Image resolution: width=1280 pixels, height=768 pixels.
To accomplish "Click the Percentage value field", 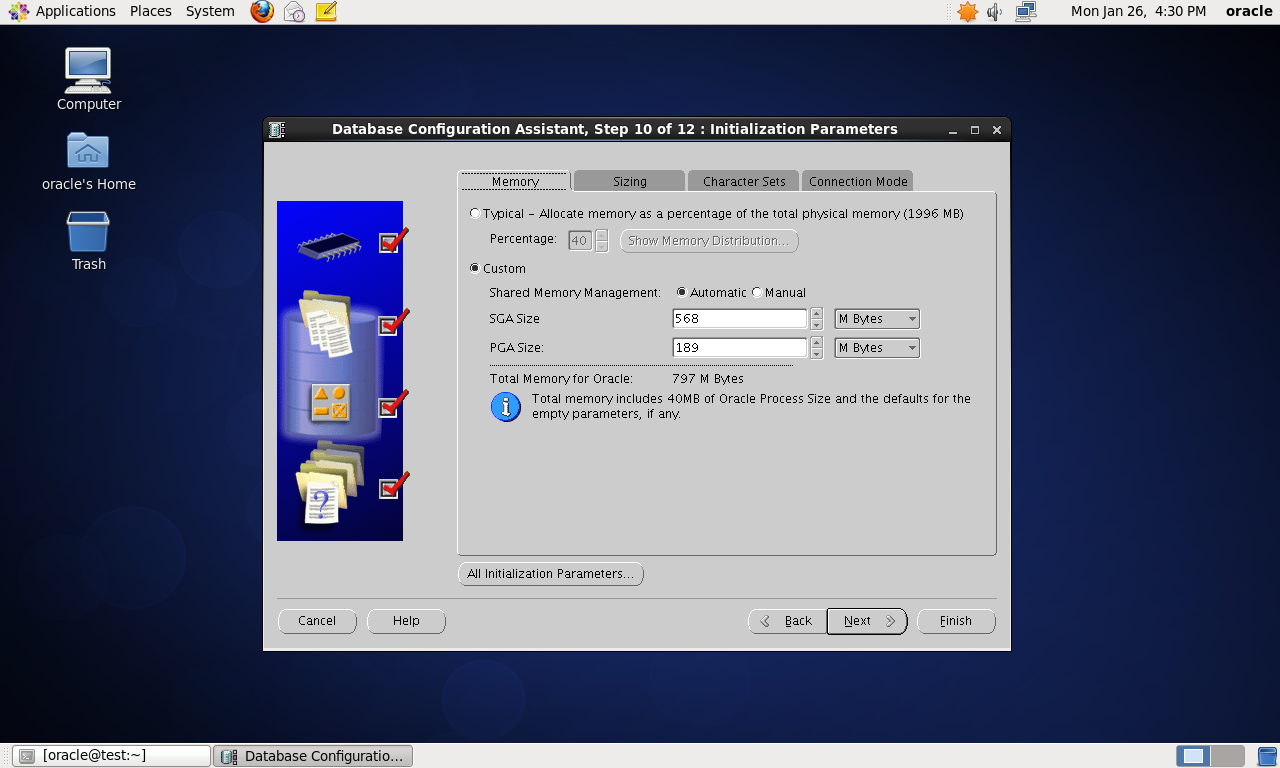I will pos(580,241).
